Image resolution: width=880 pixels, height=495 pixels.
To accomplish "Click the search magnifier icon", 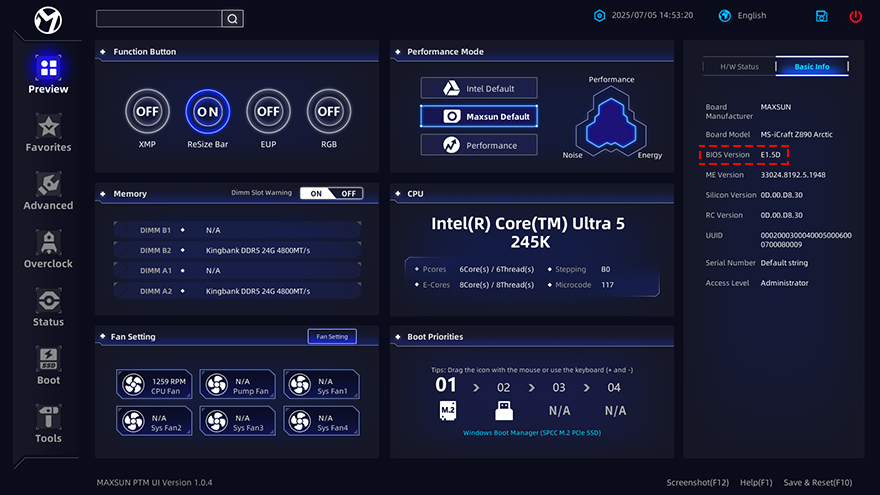I will [232, 19].
